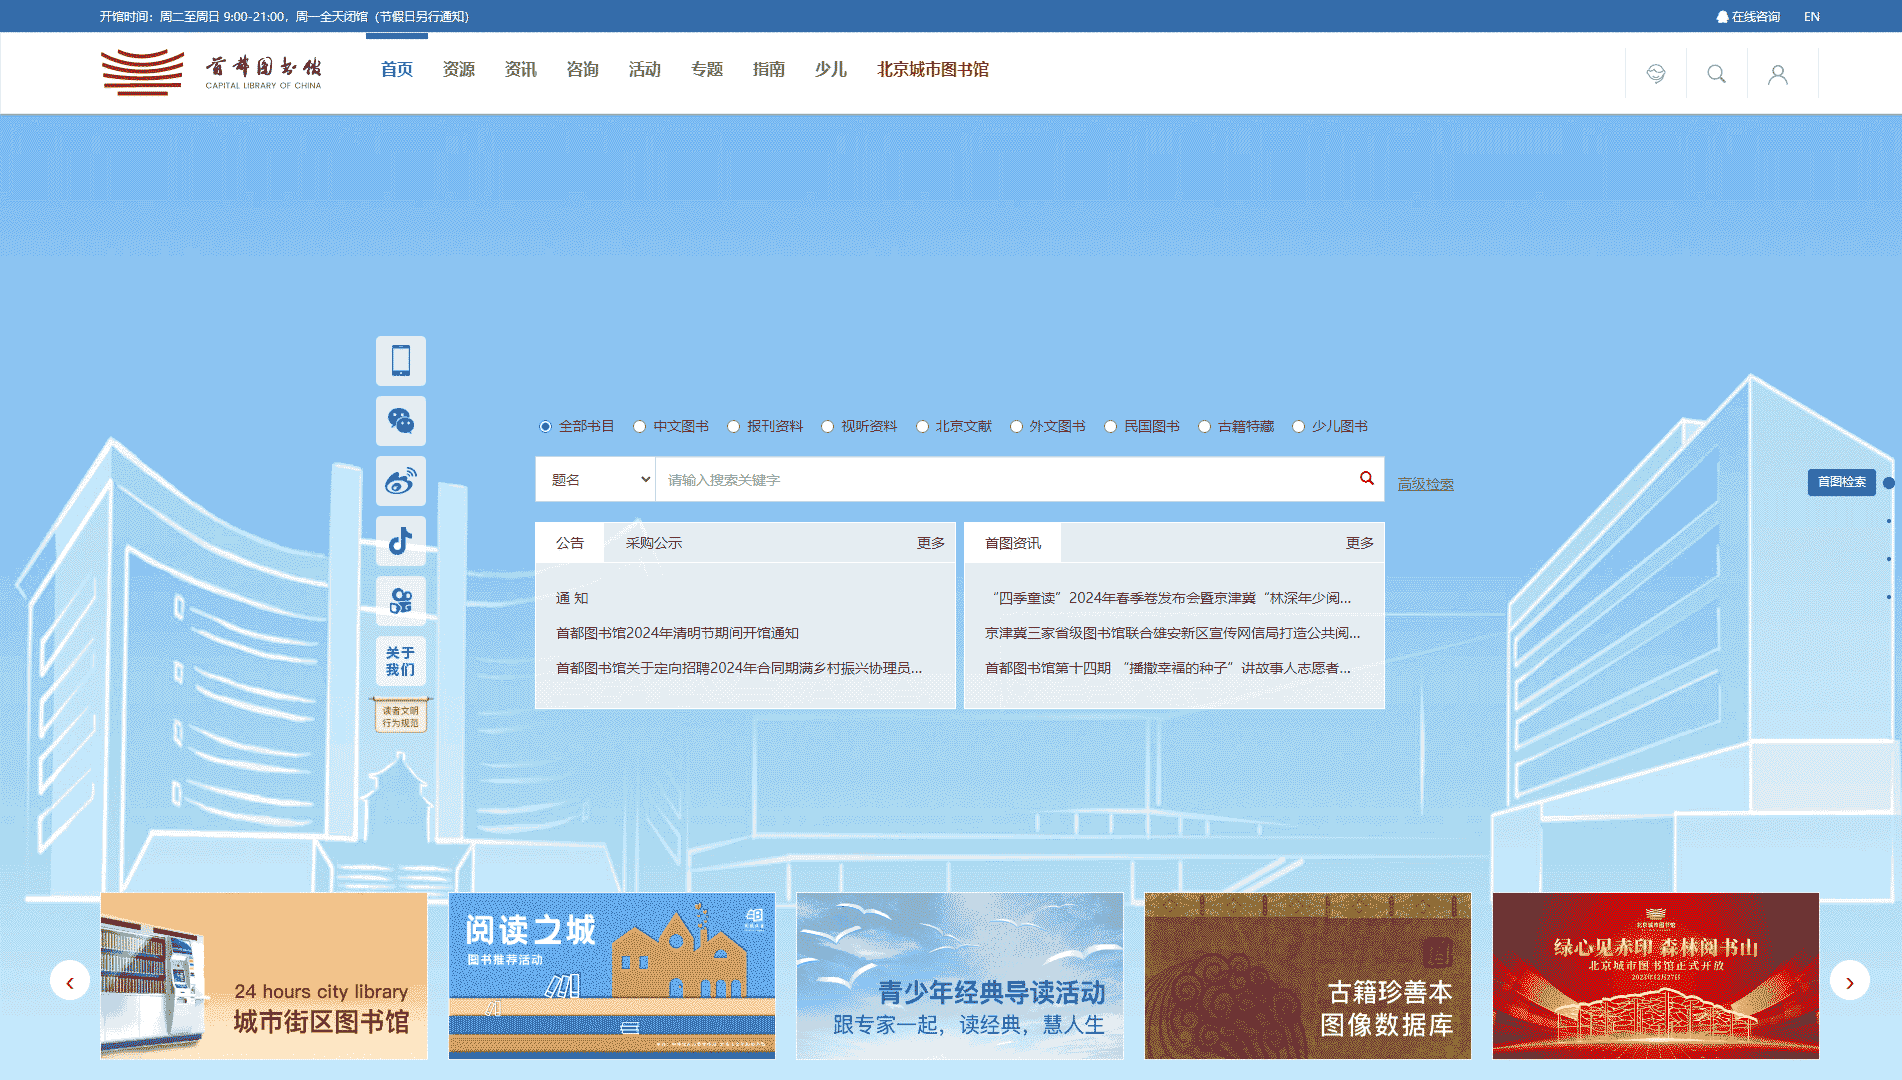Open the Weibo sidebar icon
This screenshot has width=1902, height=1080.
pyautogui.click(x=401, y=481)
